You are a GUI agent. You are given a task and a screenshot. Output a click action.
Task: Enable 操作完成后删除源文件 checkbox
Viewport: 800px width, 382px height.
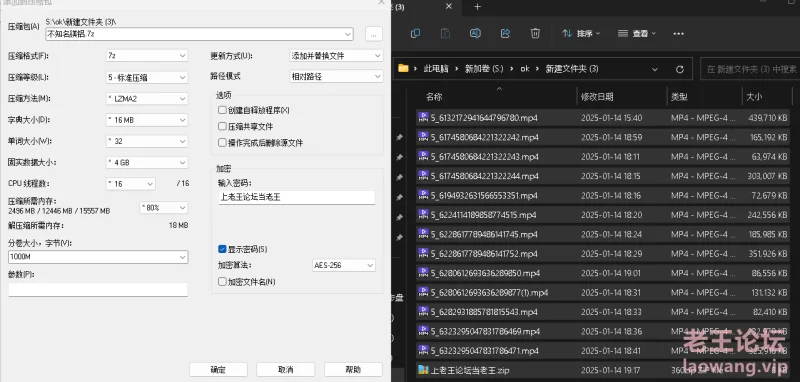pyautogui.click(x=222, y=143)
